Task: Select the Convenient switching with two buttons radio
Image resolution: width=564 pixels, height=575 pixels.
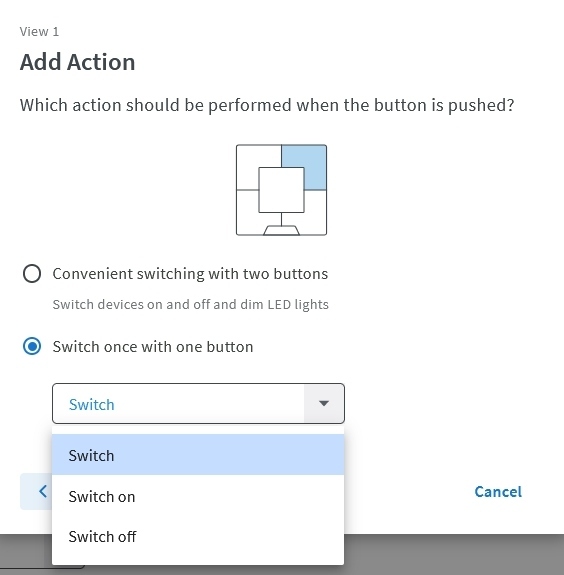Action: (32, 274)
